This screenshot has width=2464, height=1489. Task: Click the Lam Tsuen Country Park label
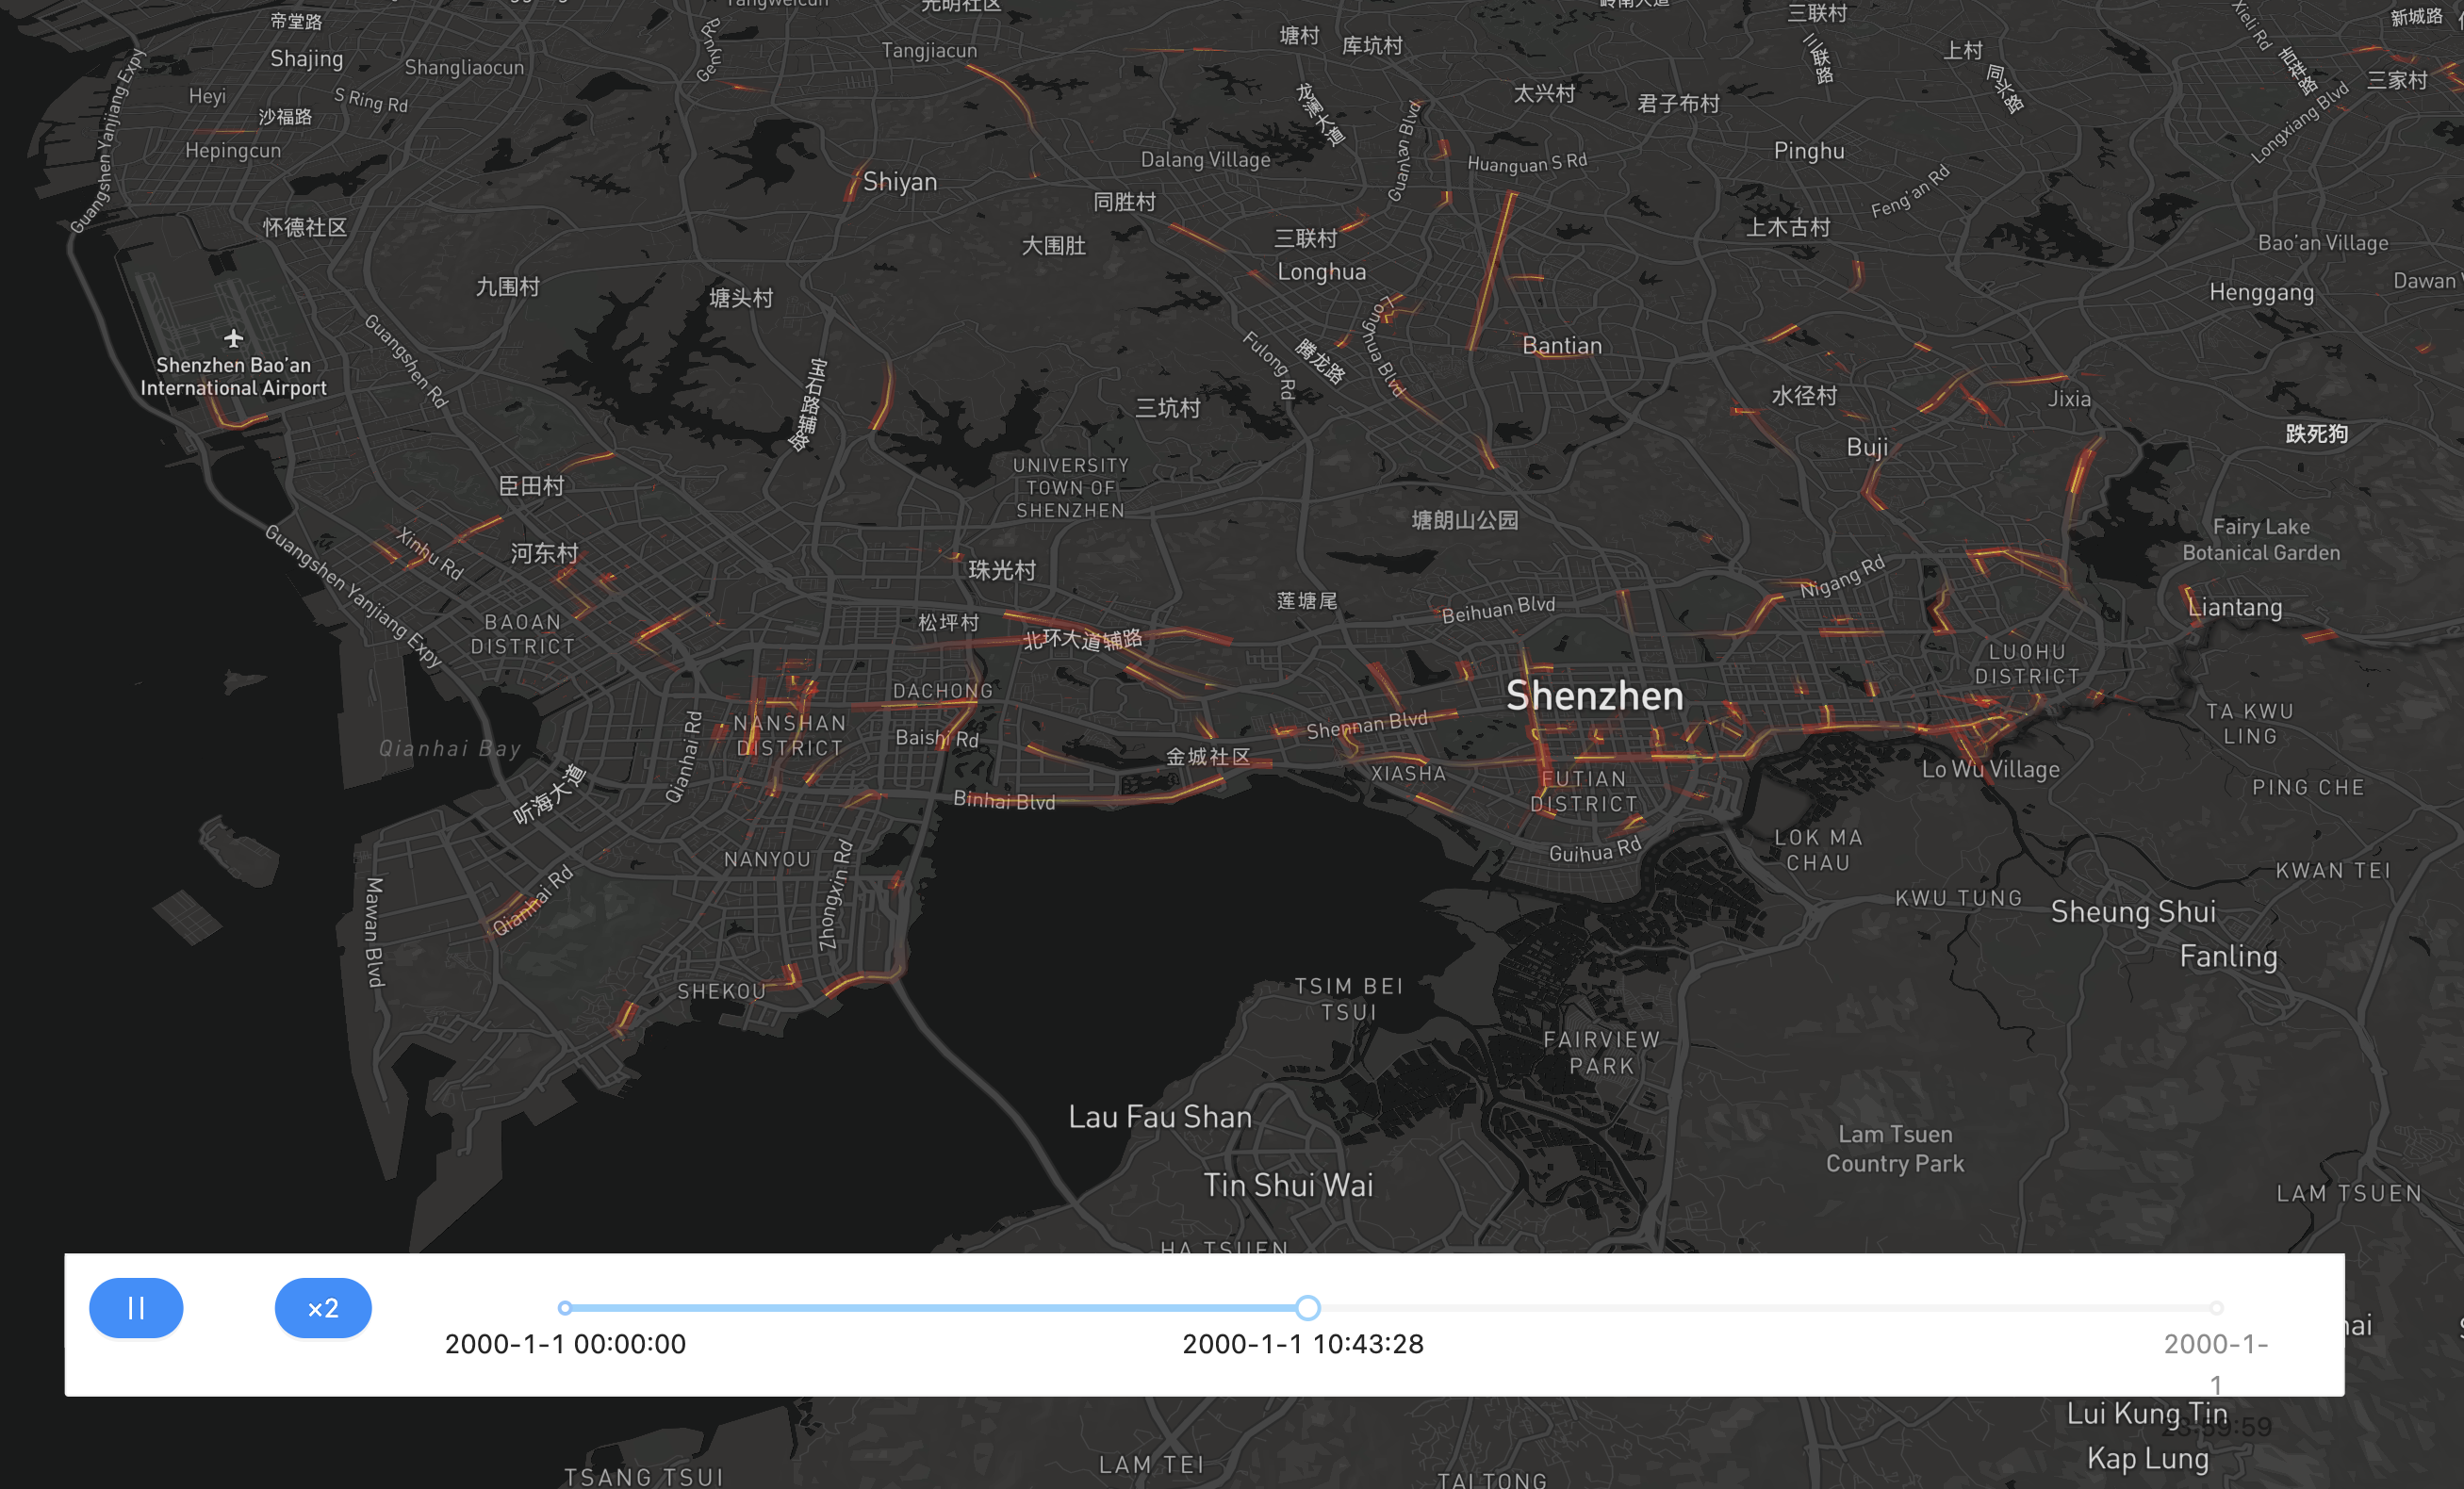pyautogui.click(x=1894, y=1148)
